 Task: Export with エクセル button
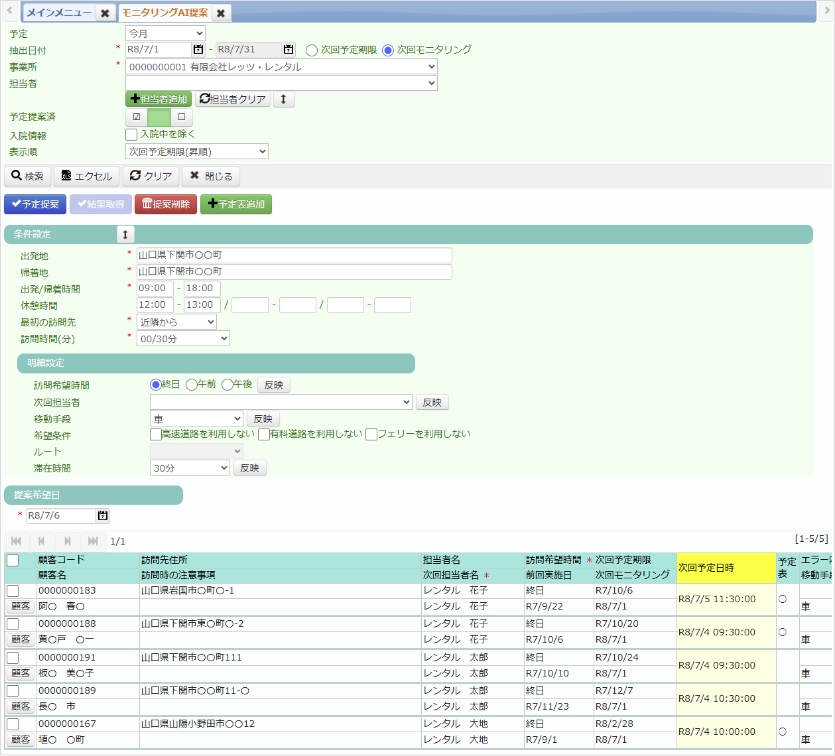pos(87,176)
